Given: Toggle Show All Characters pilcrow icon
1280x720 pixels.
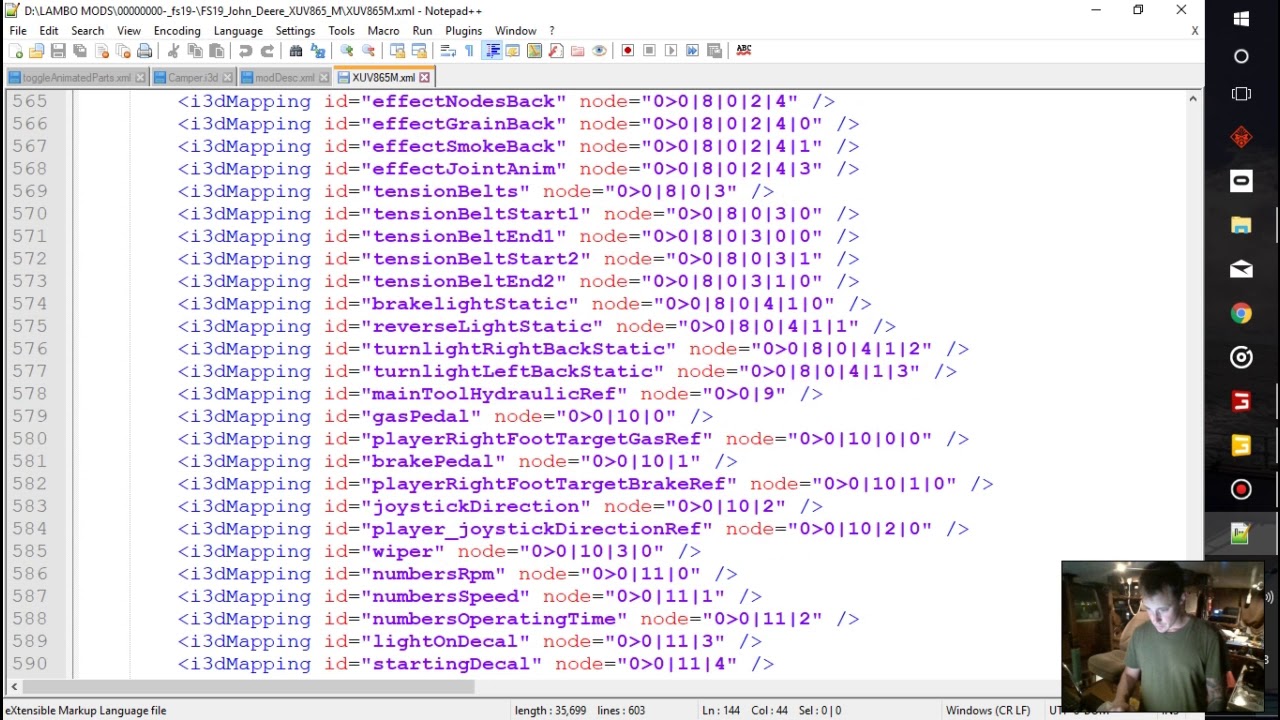Looking at the screenshot, I should point(469,50).
